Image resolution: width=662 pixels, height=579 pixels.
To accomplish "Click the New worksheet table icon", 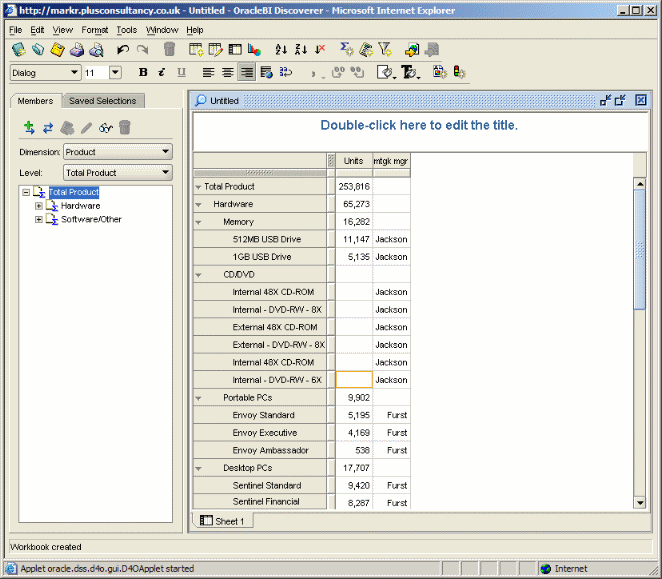I will point(196,50).
